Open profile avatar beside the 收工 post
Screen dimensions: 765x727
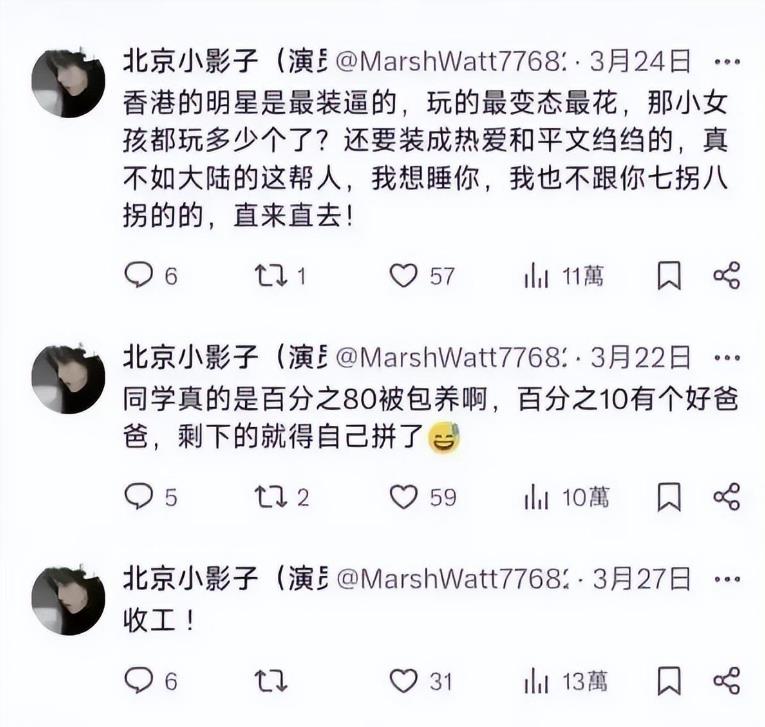tap(68, 600)
